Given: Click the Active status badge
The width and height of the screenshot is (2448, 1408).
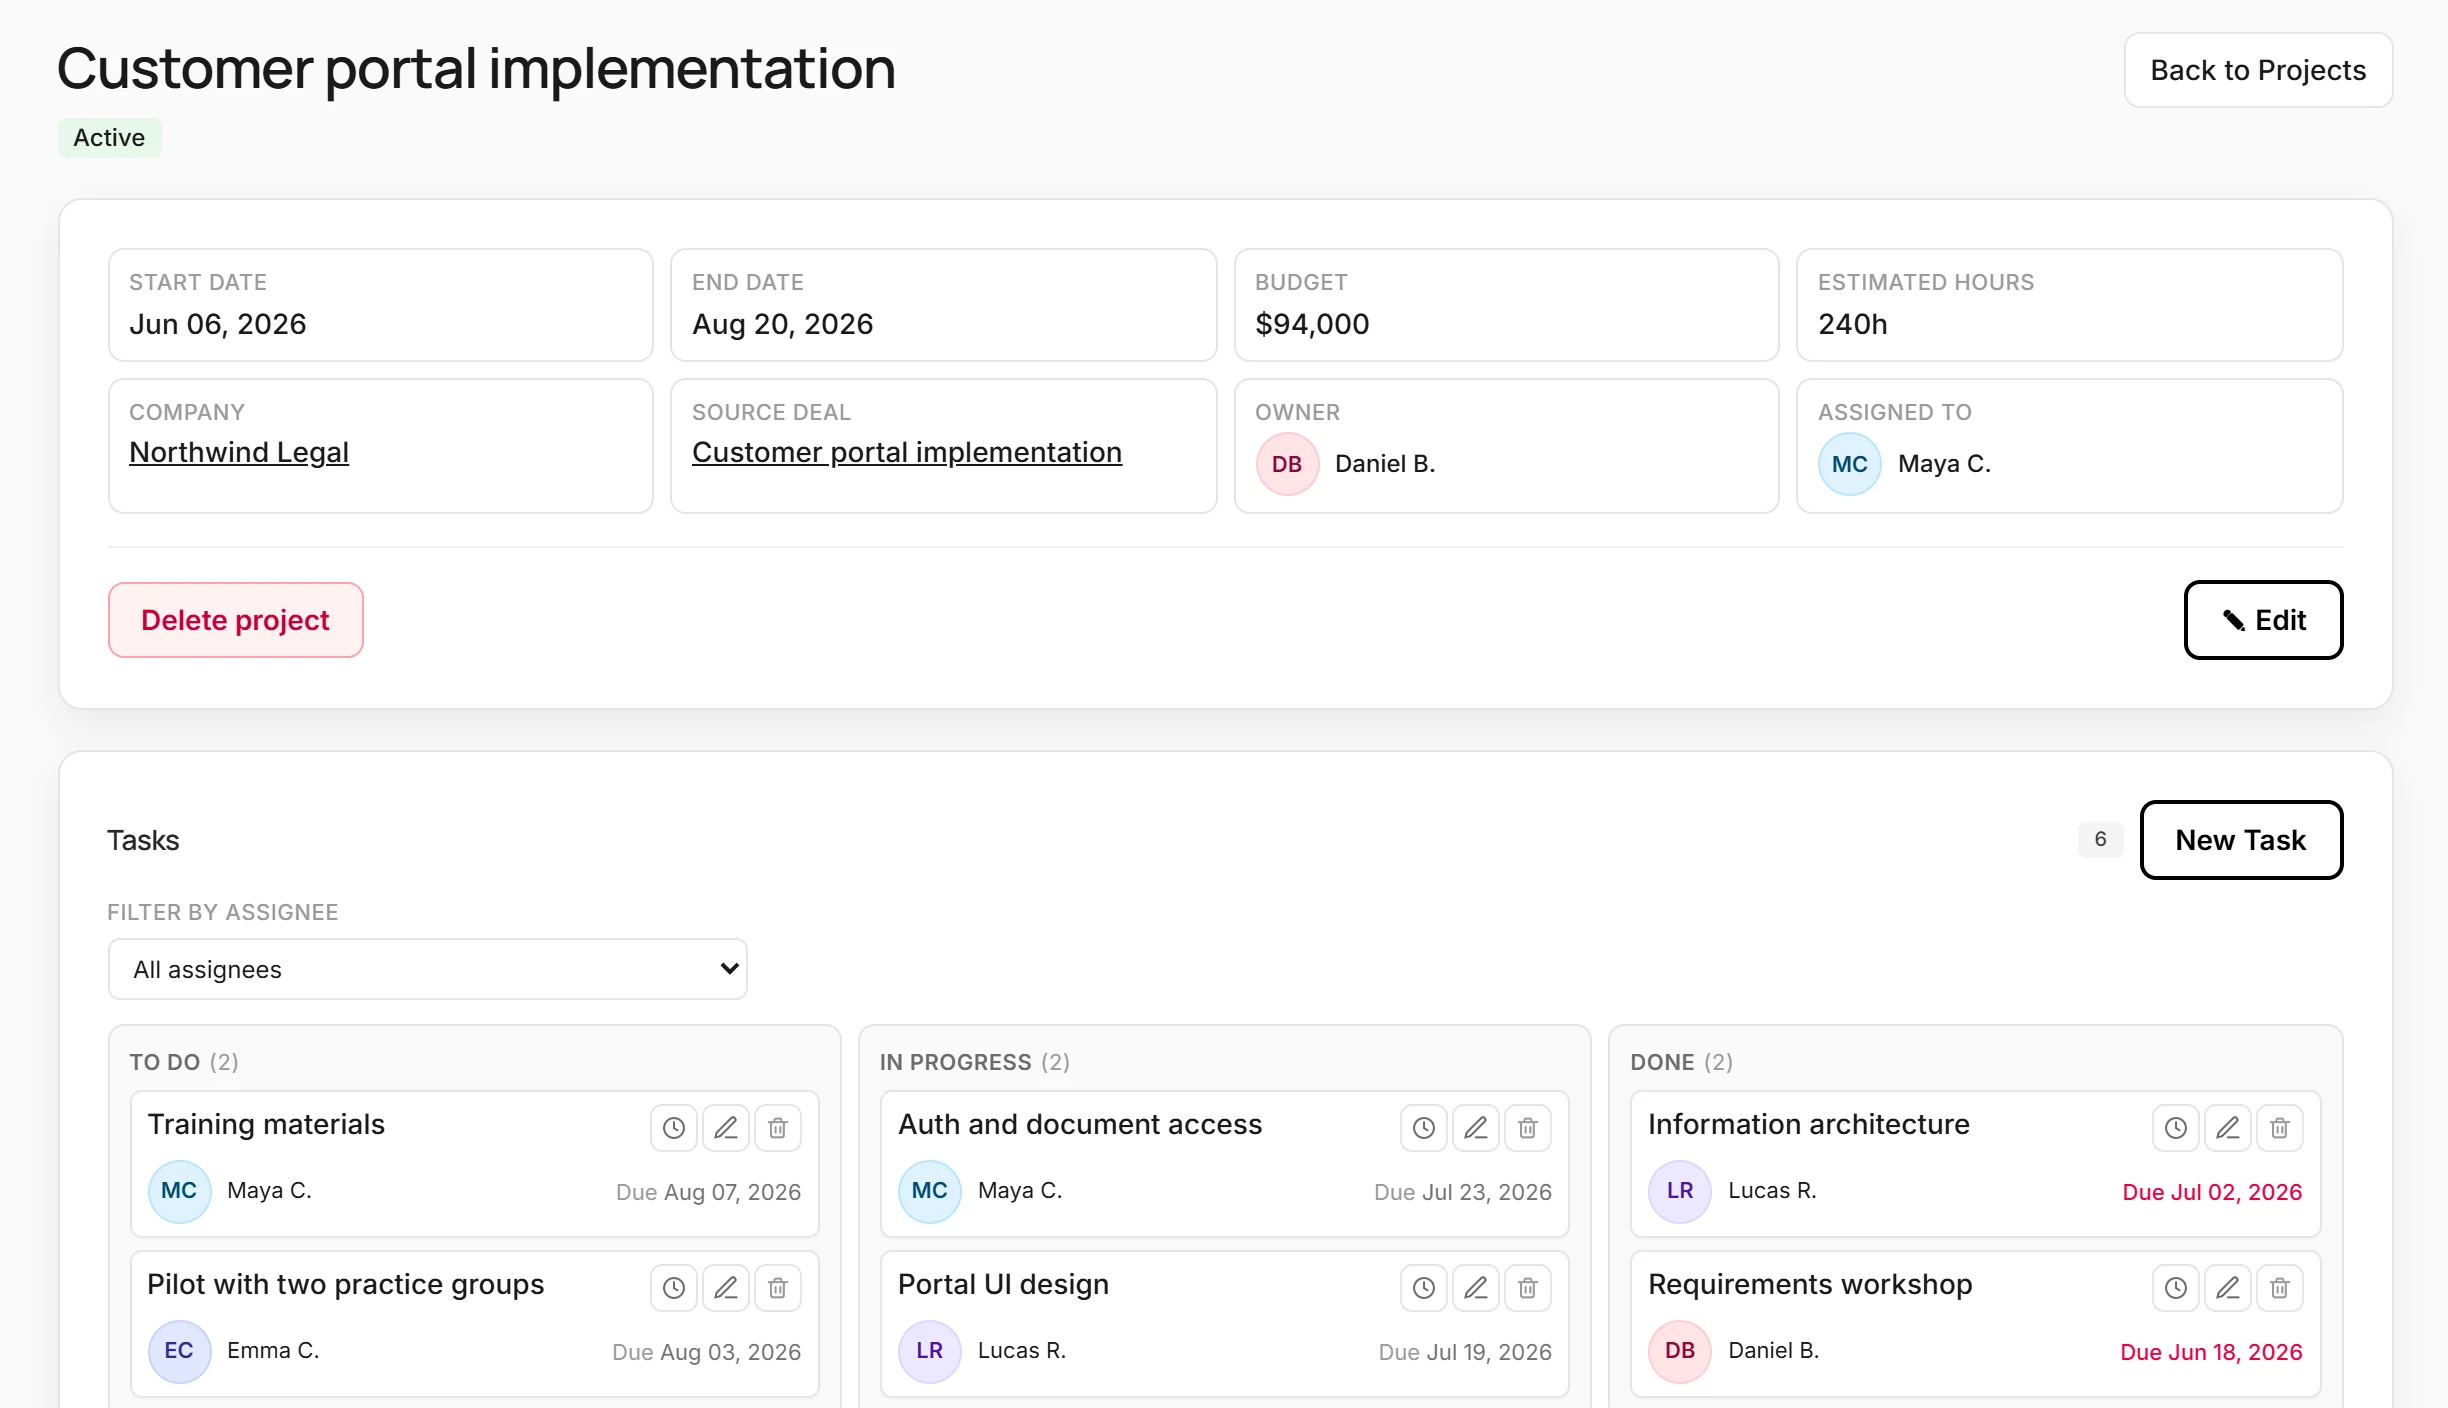Looking at the screenshot, I should click(109, 137).
